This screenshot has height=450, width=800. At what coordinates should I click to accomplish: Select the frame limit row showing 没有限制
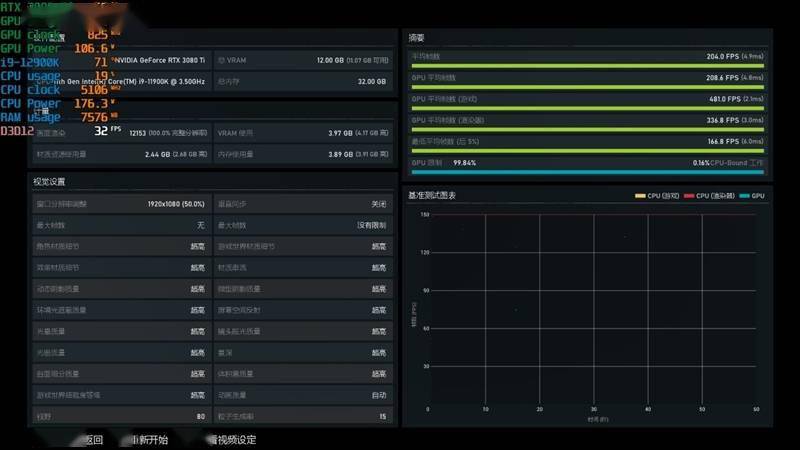tap(302, 225)
